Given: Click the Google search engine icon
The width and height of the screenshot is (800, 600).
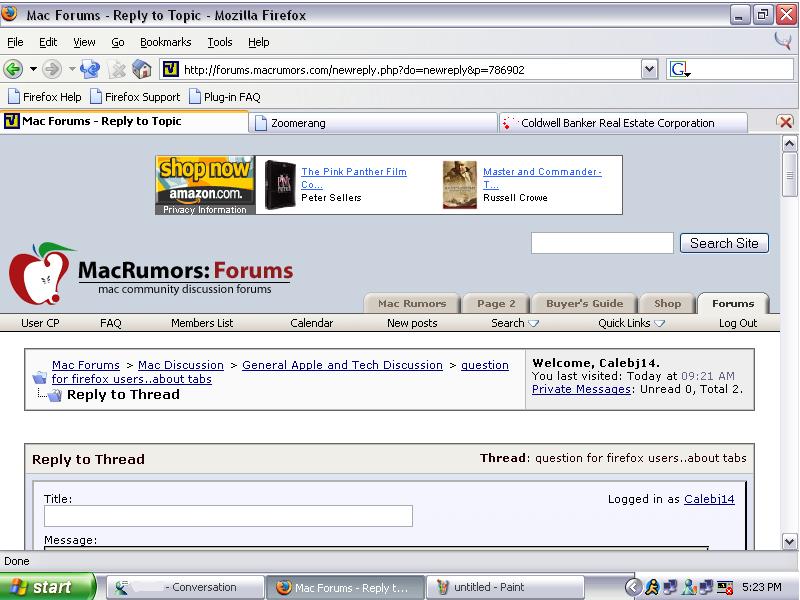Looking at the screenshot, I should click(680, 69).
